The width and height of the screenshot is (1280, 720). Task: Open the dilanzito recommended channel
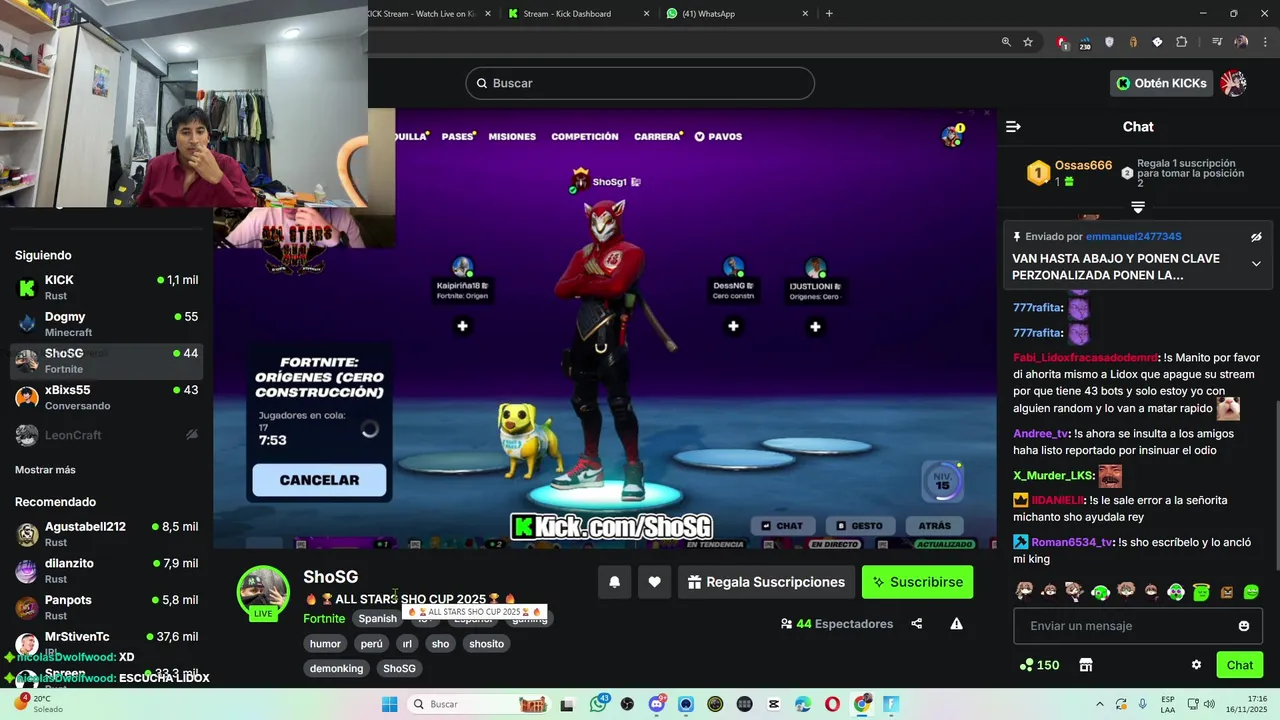106,571
